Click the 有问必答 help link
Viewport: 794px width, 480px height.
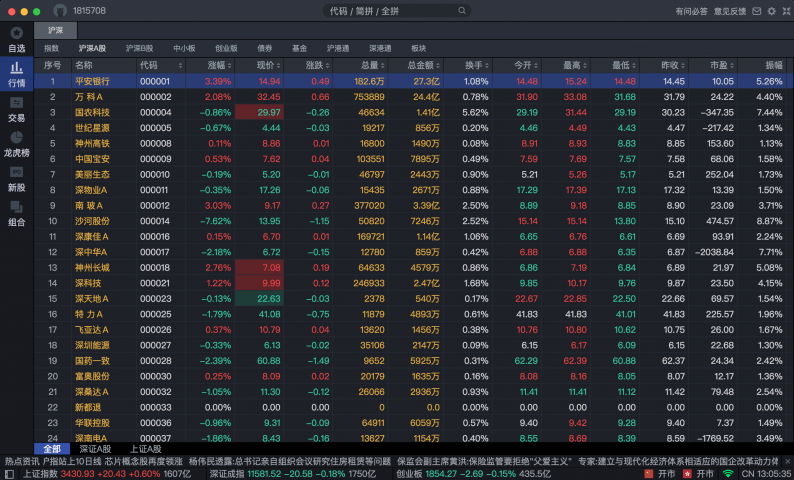pos(691,11)
